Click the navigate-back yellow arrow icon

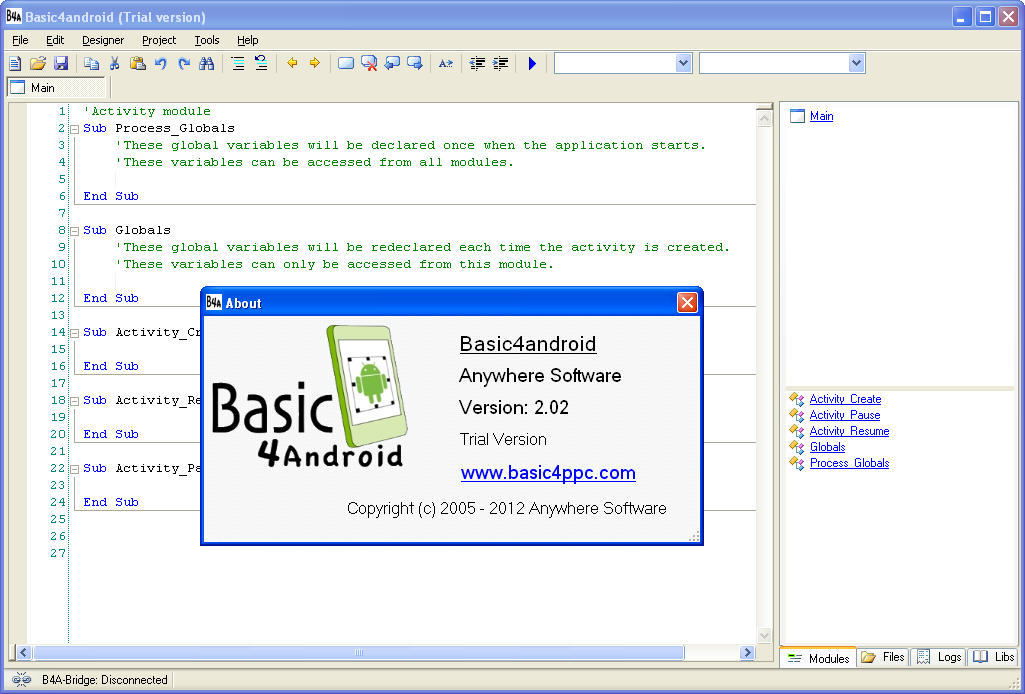[291, 63]
